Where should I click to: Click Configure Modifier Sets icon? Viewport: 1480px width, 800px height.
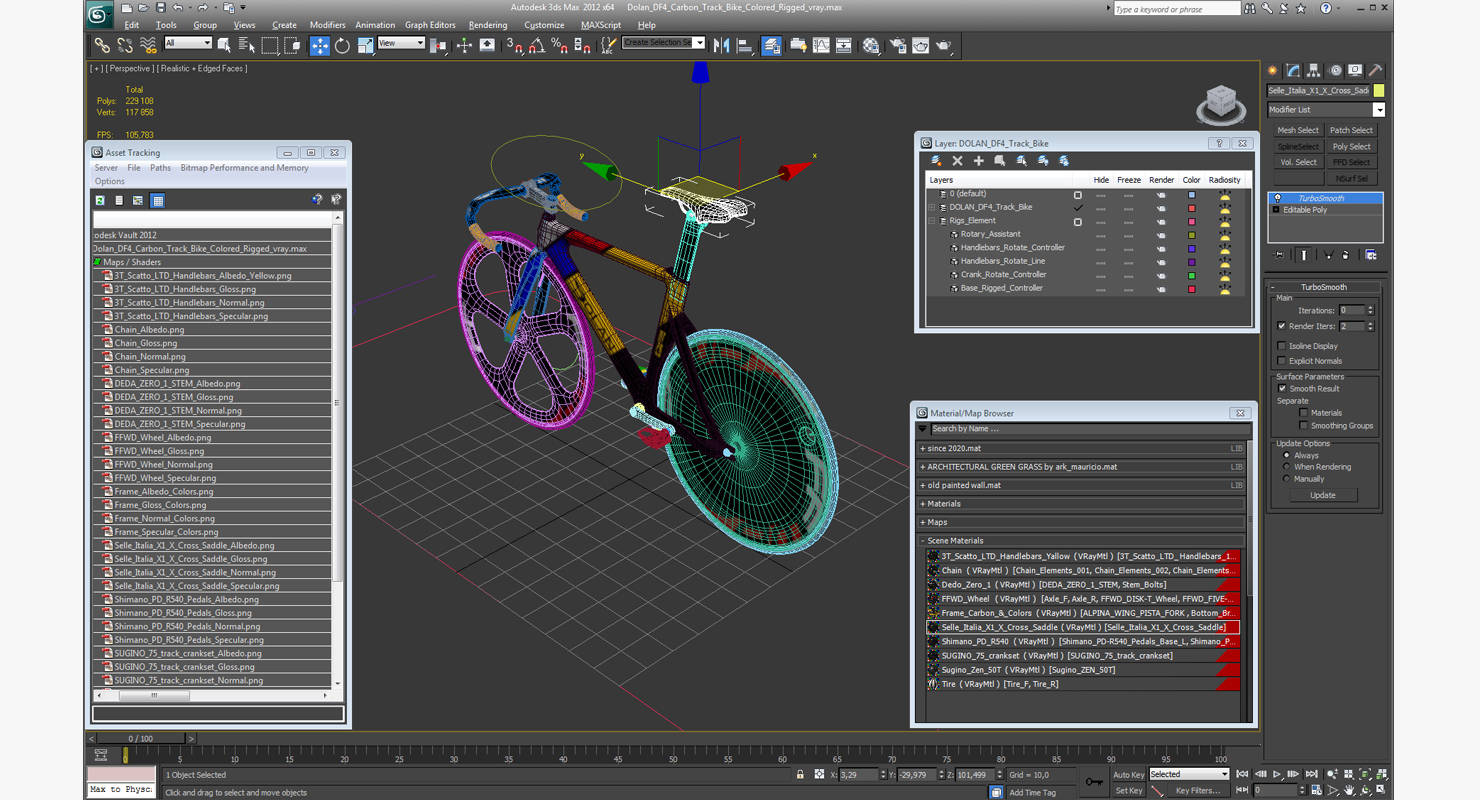[1371, 255]
